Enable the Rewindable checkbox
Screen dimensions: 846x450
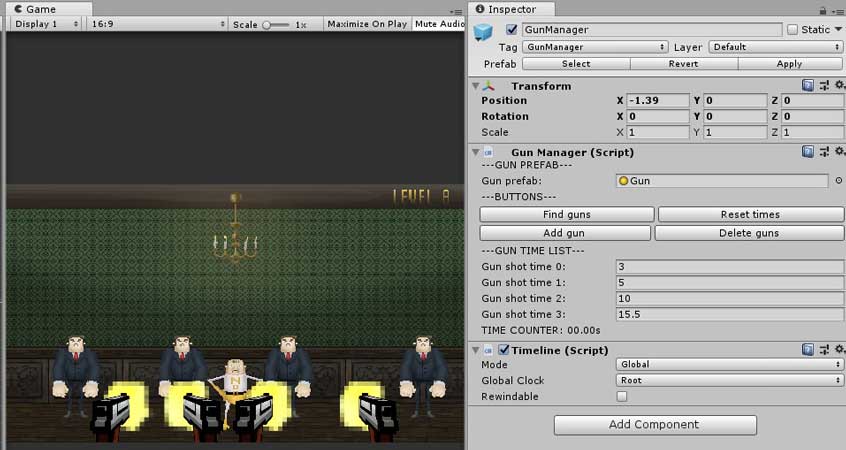622,397
